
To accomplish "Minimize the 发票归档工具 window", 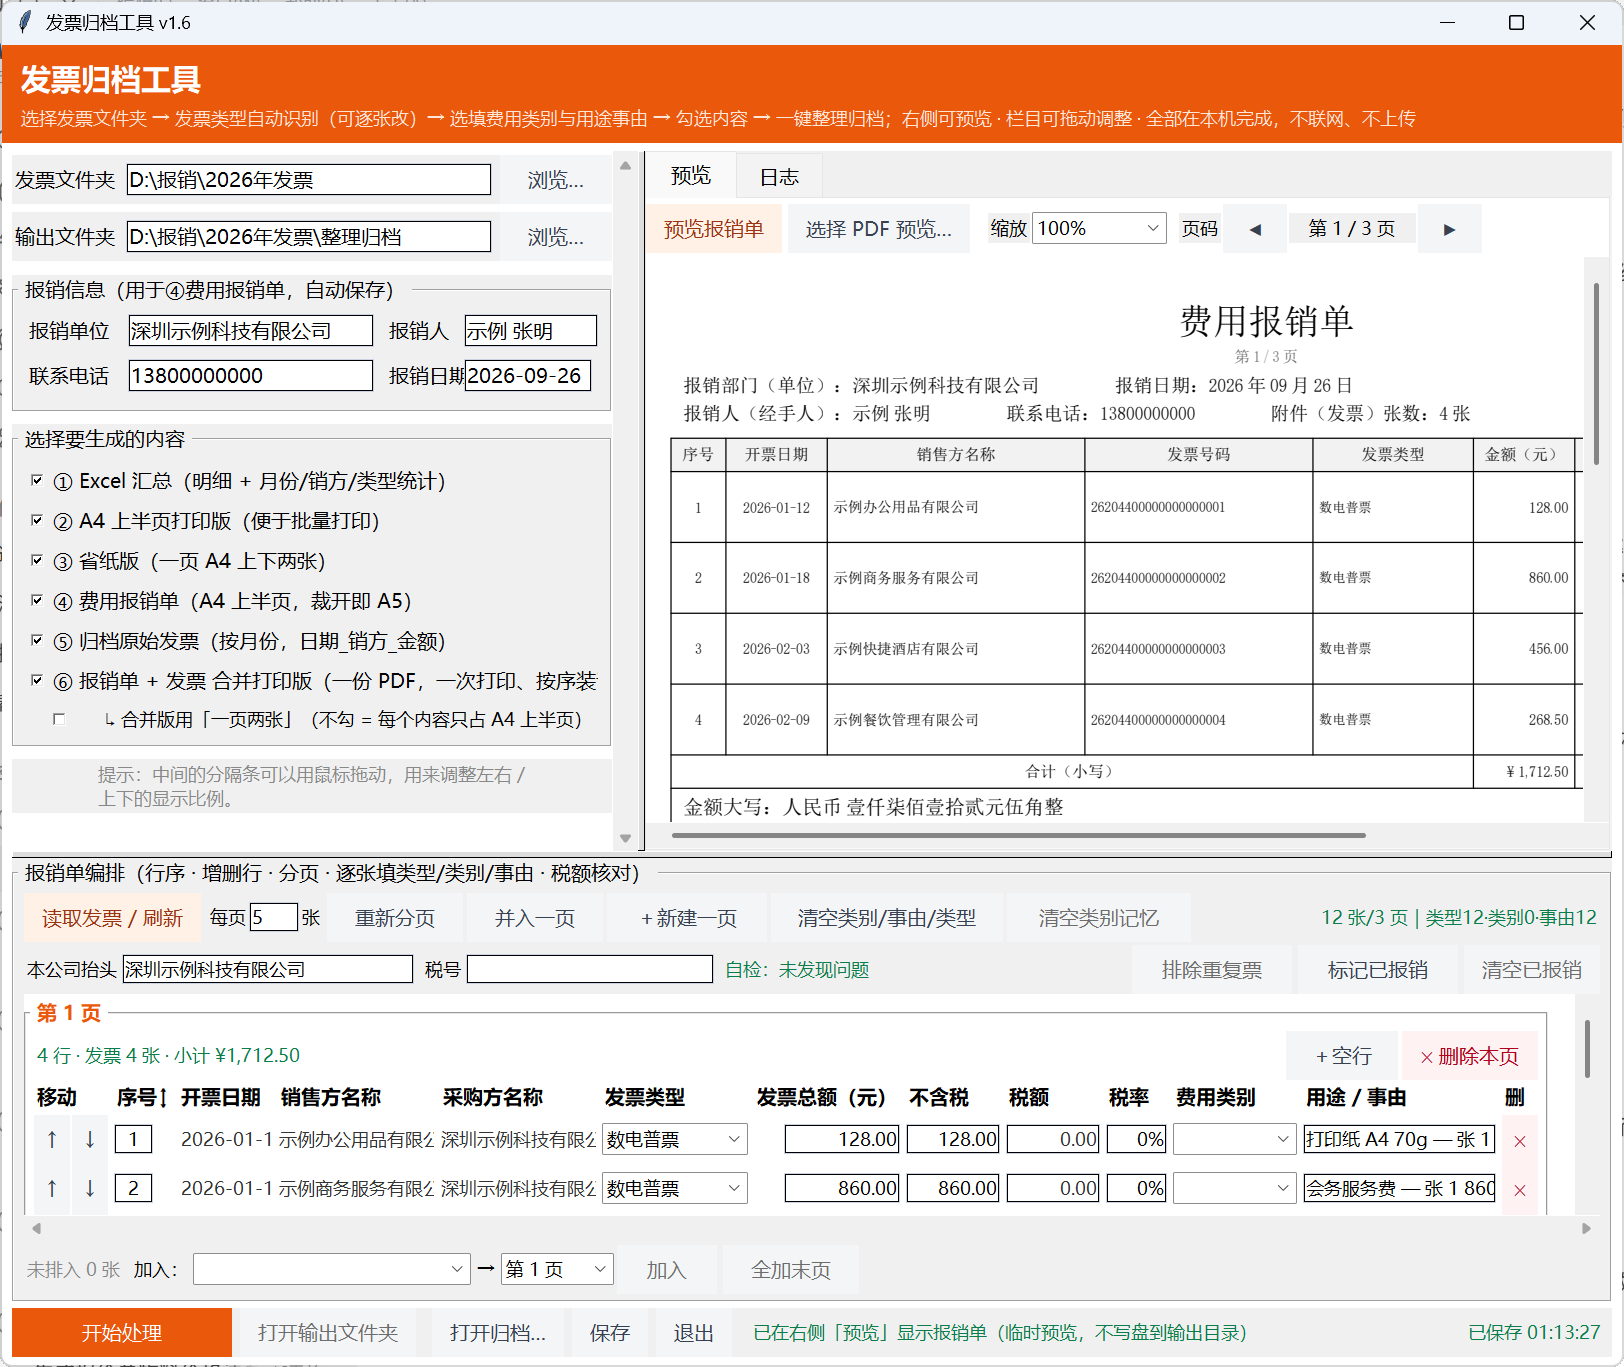I will 1447,22.
